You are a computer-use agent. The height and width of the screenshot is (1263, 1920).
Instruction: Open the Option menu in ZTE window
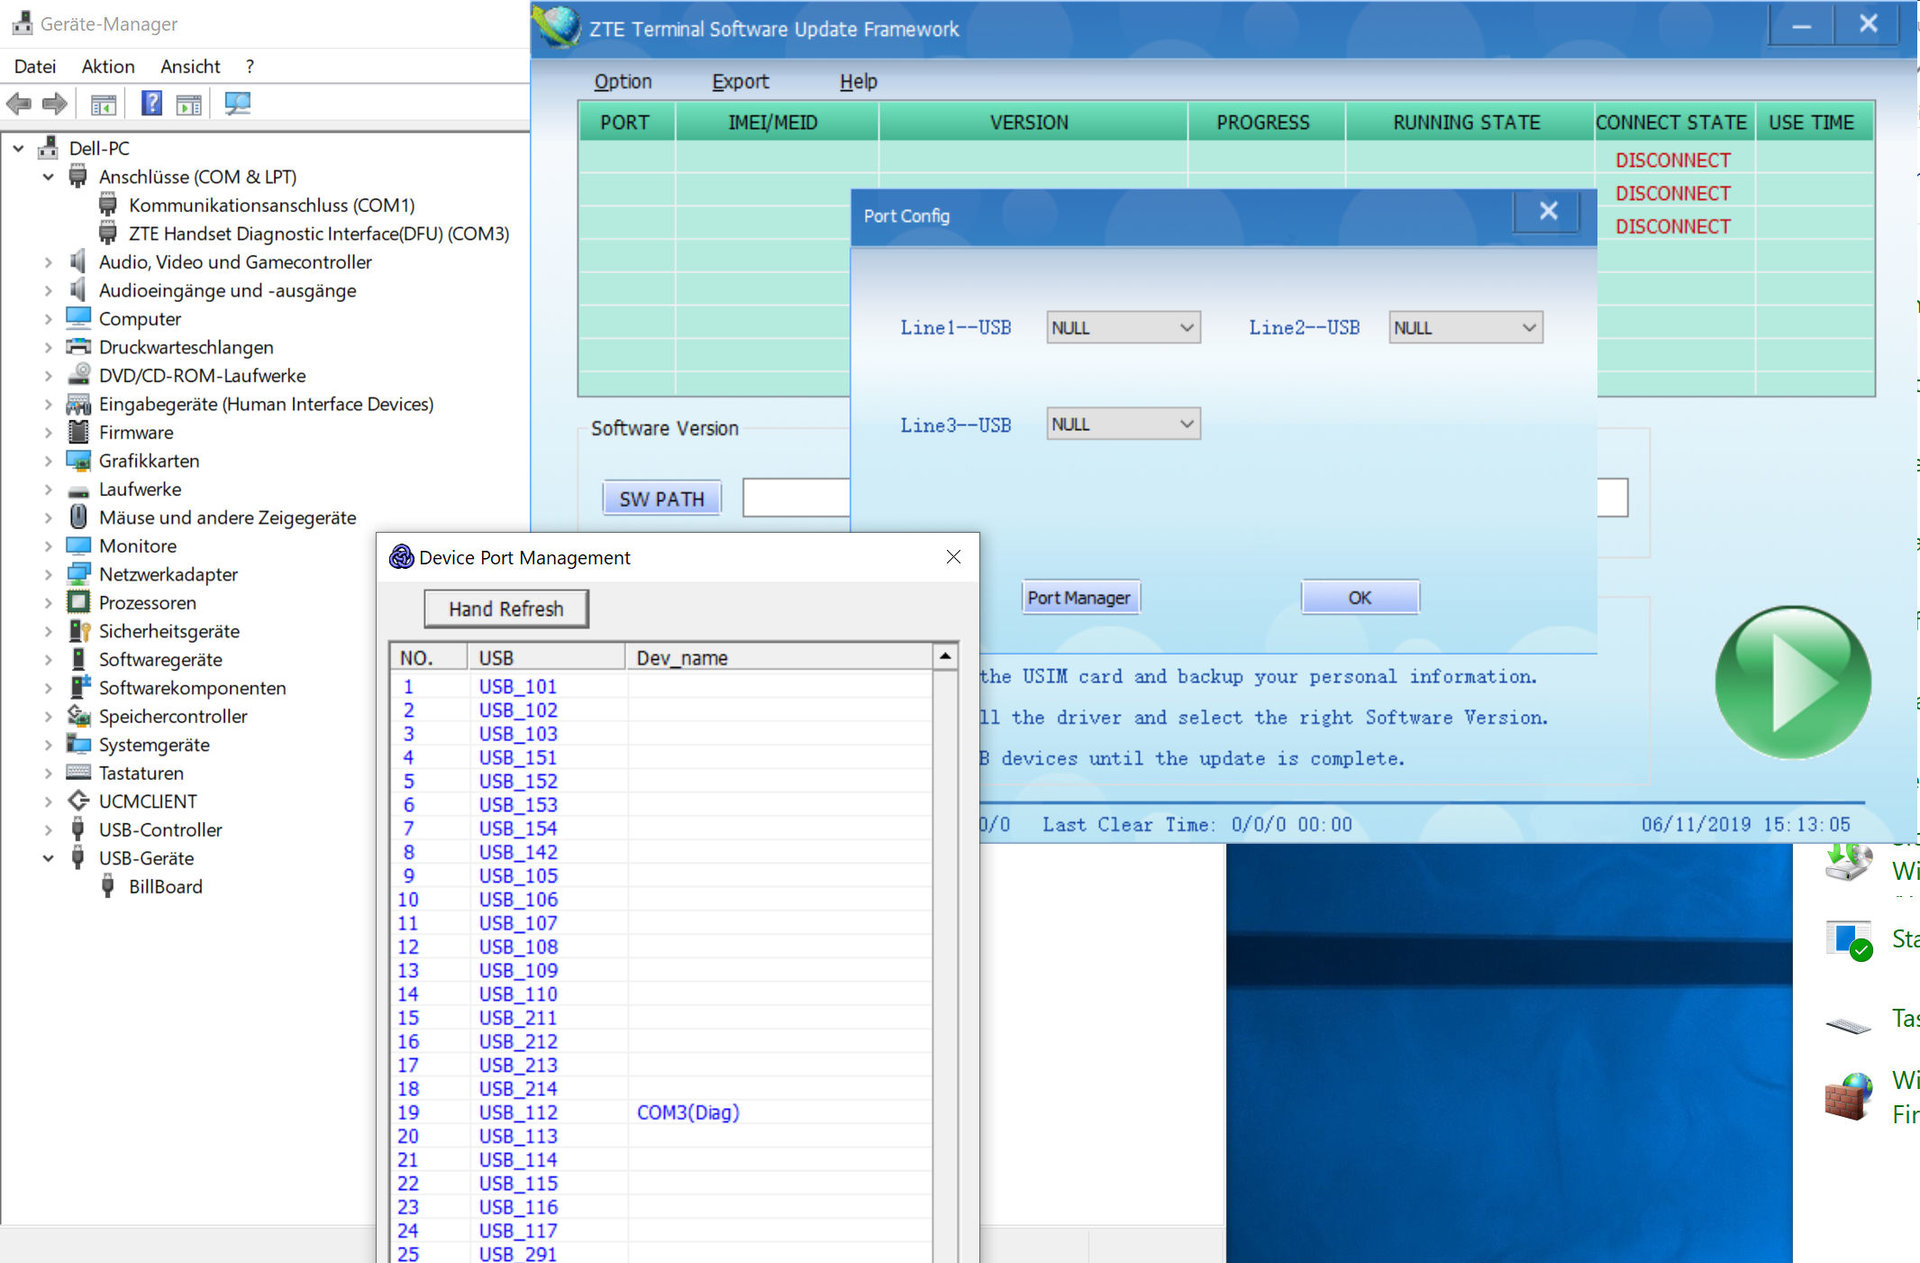point(623,81)
